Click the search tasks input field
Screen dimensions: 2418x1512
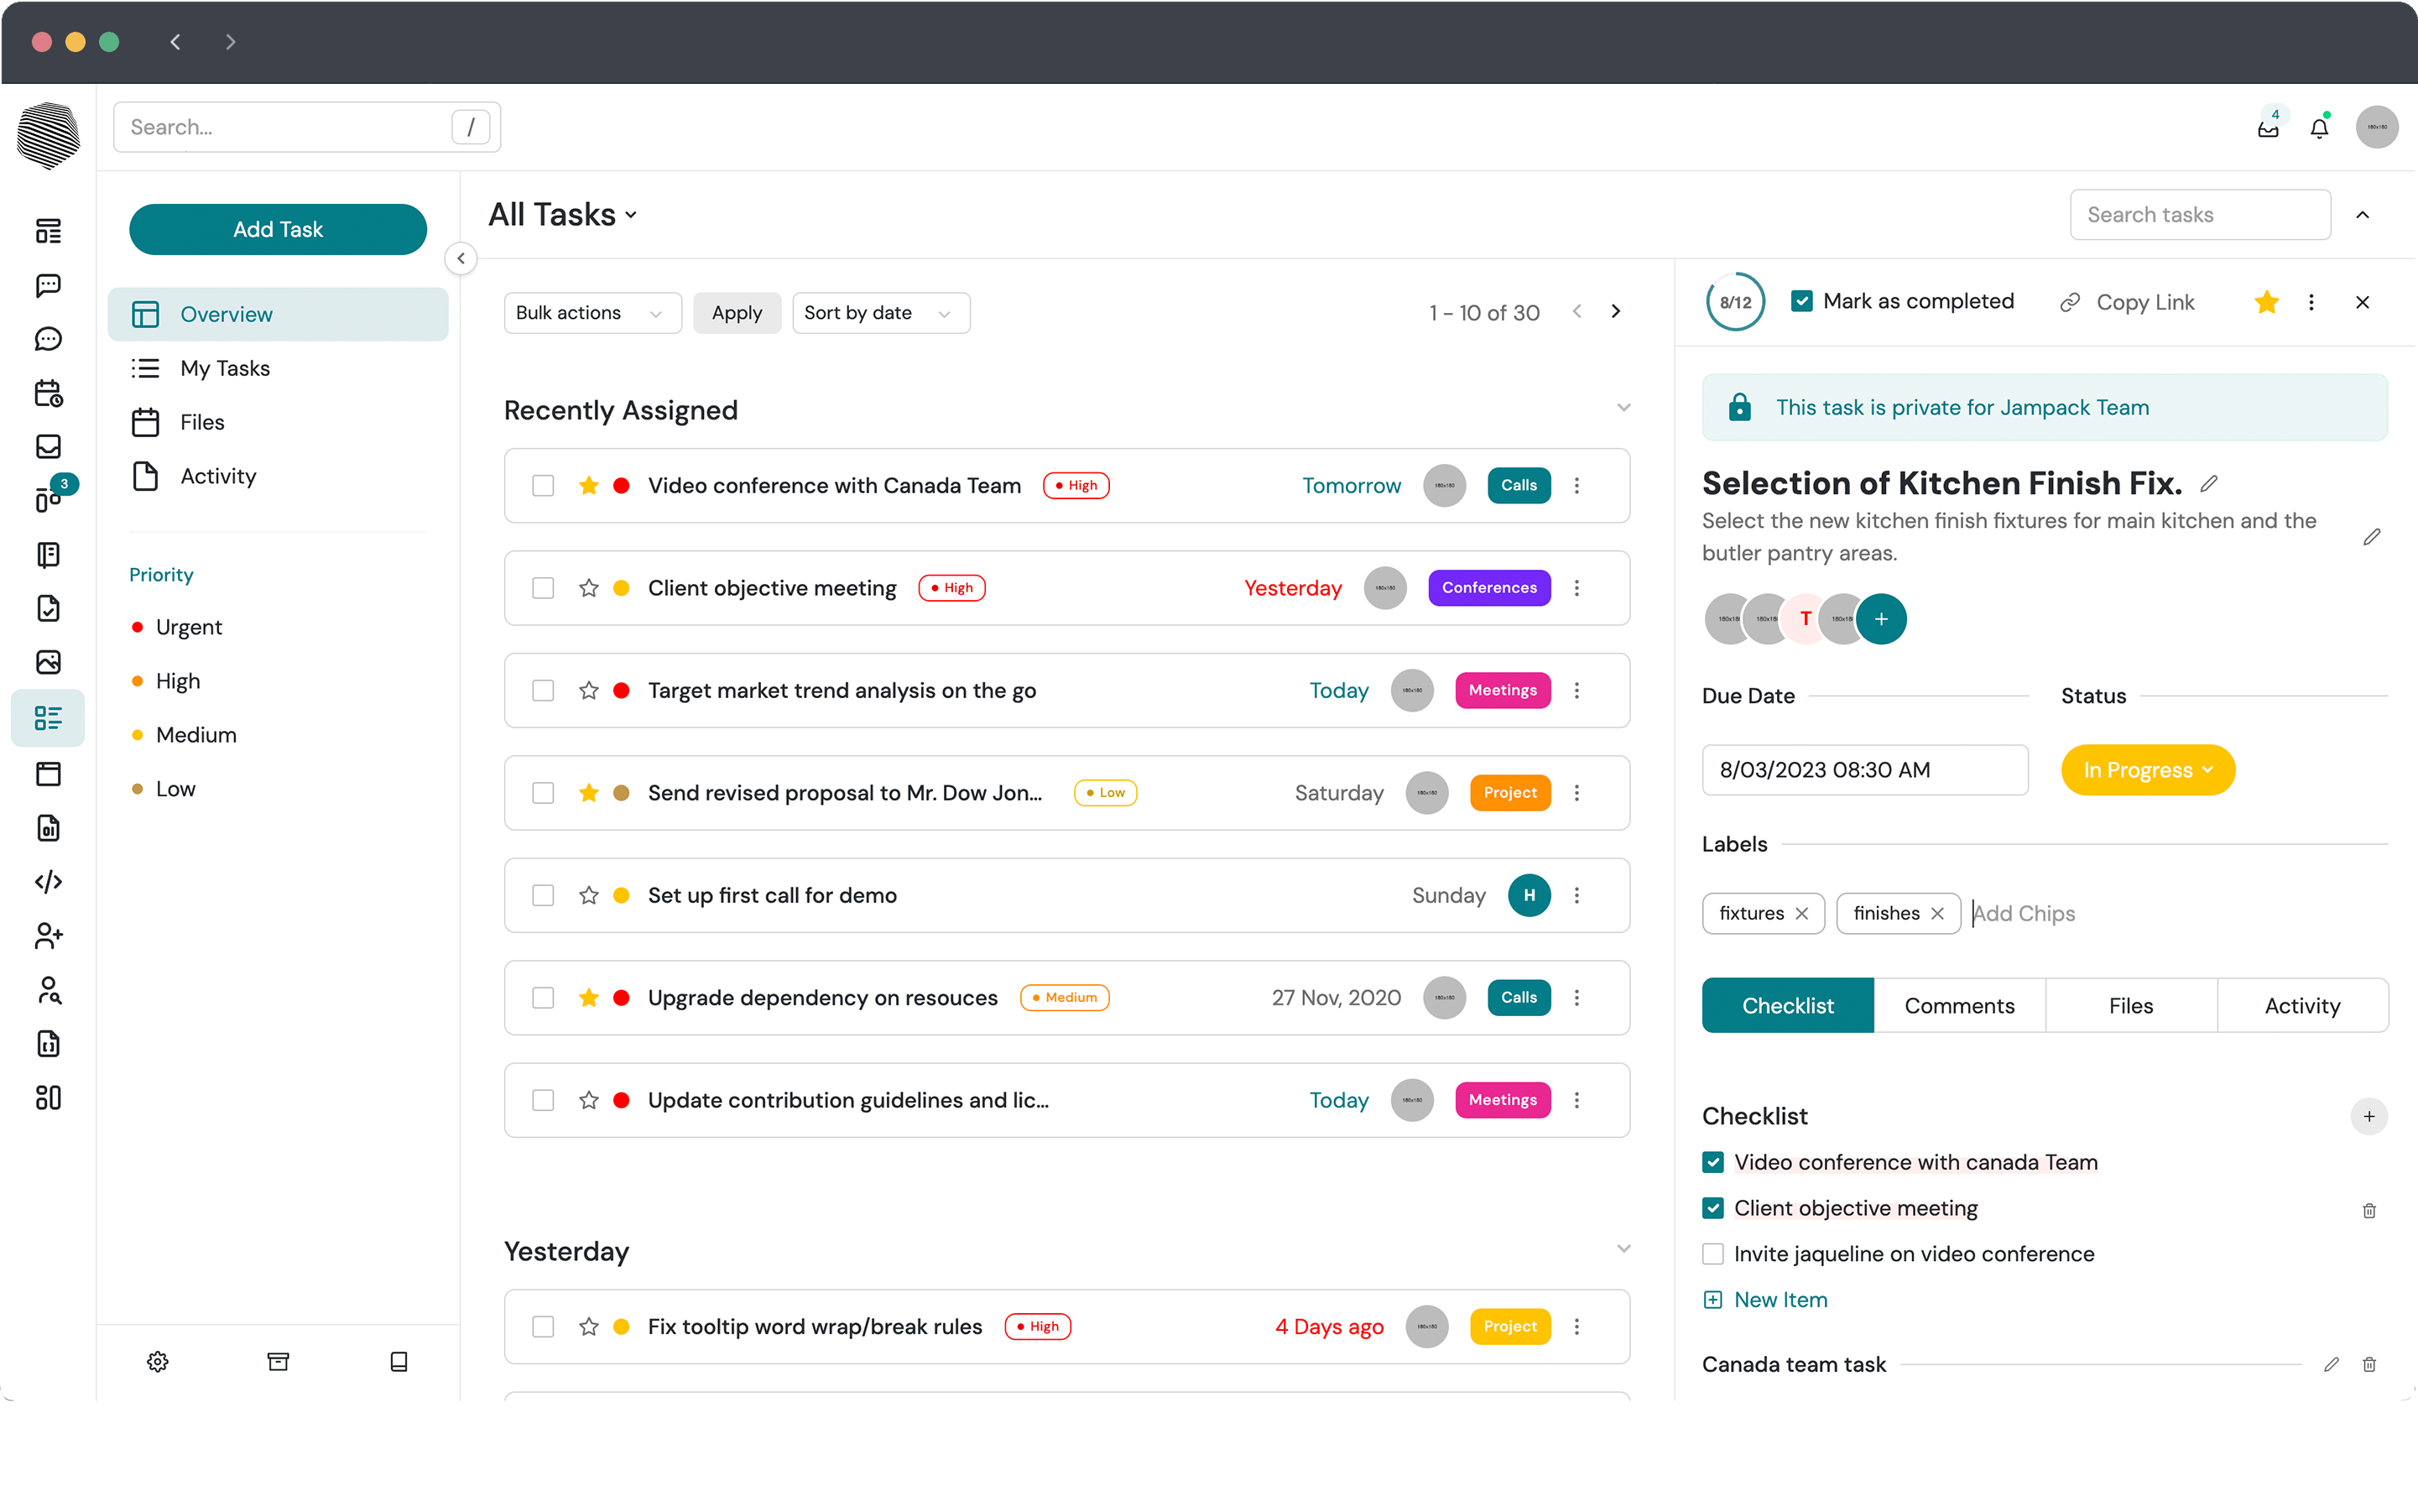pos(2201,214)
